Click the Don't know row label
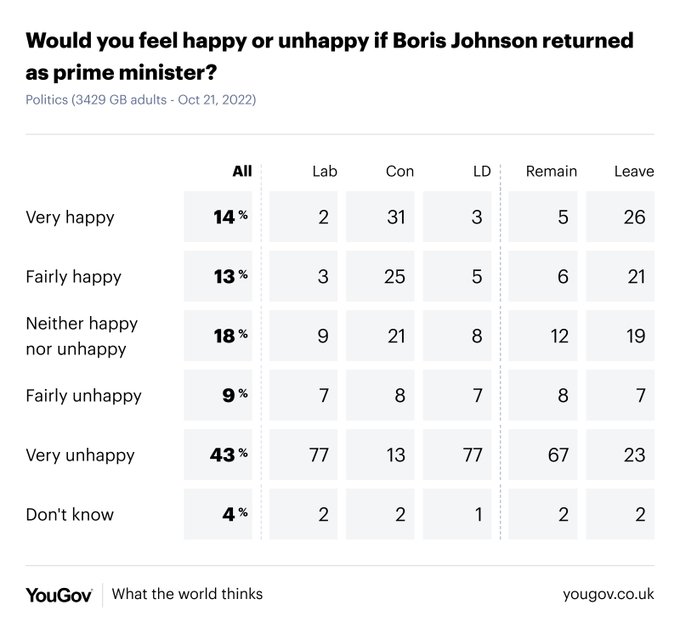Screen dimensions: 680x633 click(70, 515)
